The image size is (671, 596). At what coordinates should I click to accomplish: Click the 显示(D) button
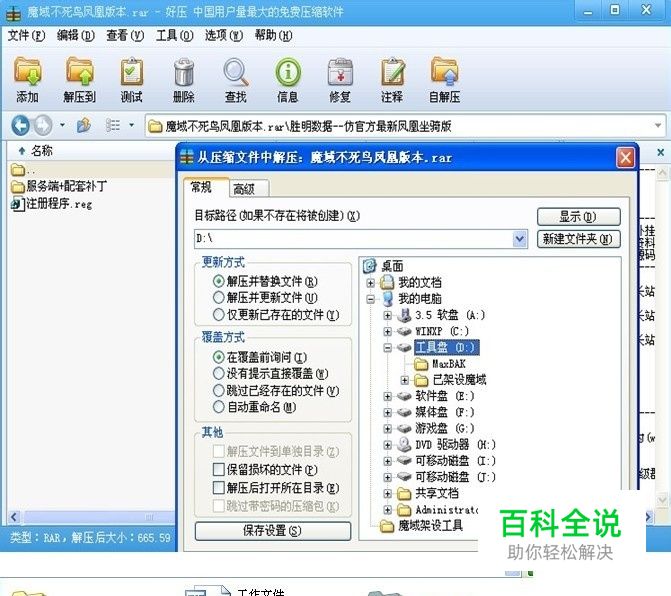tap(579, 217)
